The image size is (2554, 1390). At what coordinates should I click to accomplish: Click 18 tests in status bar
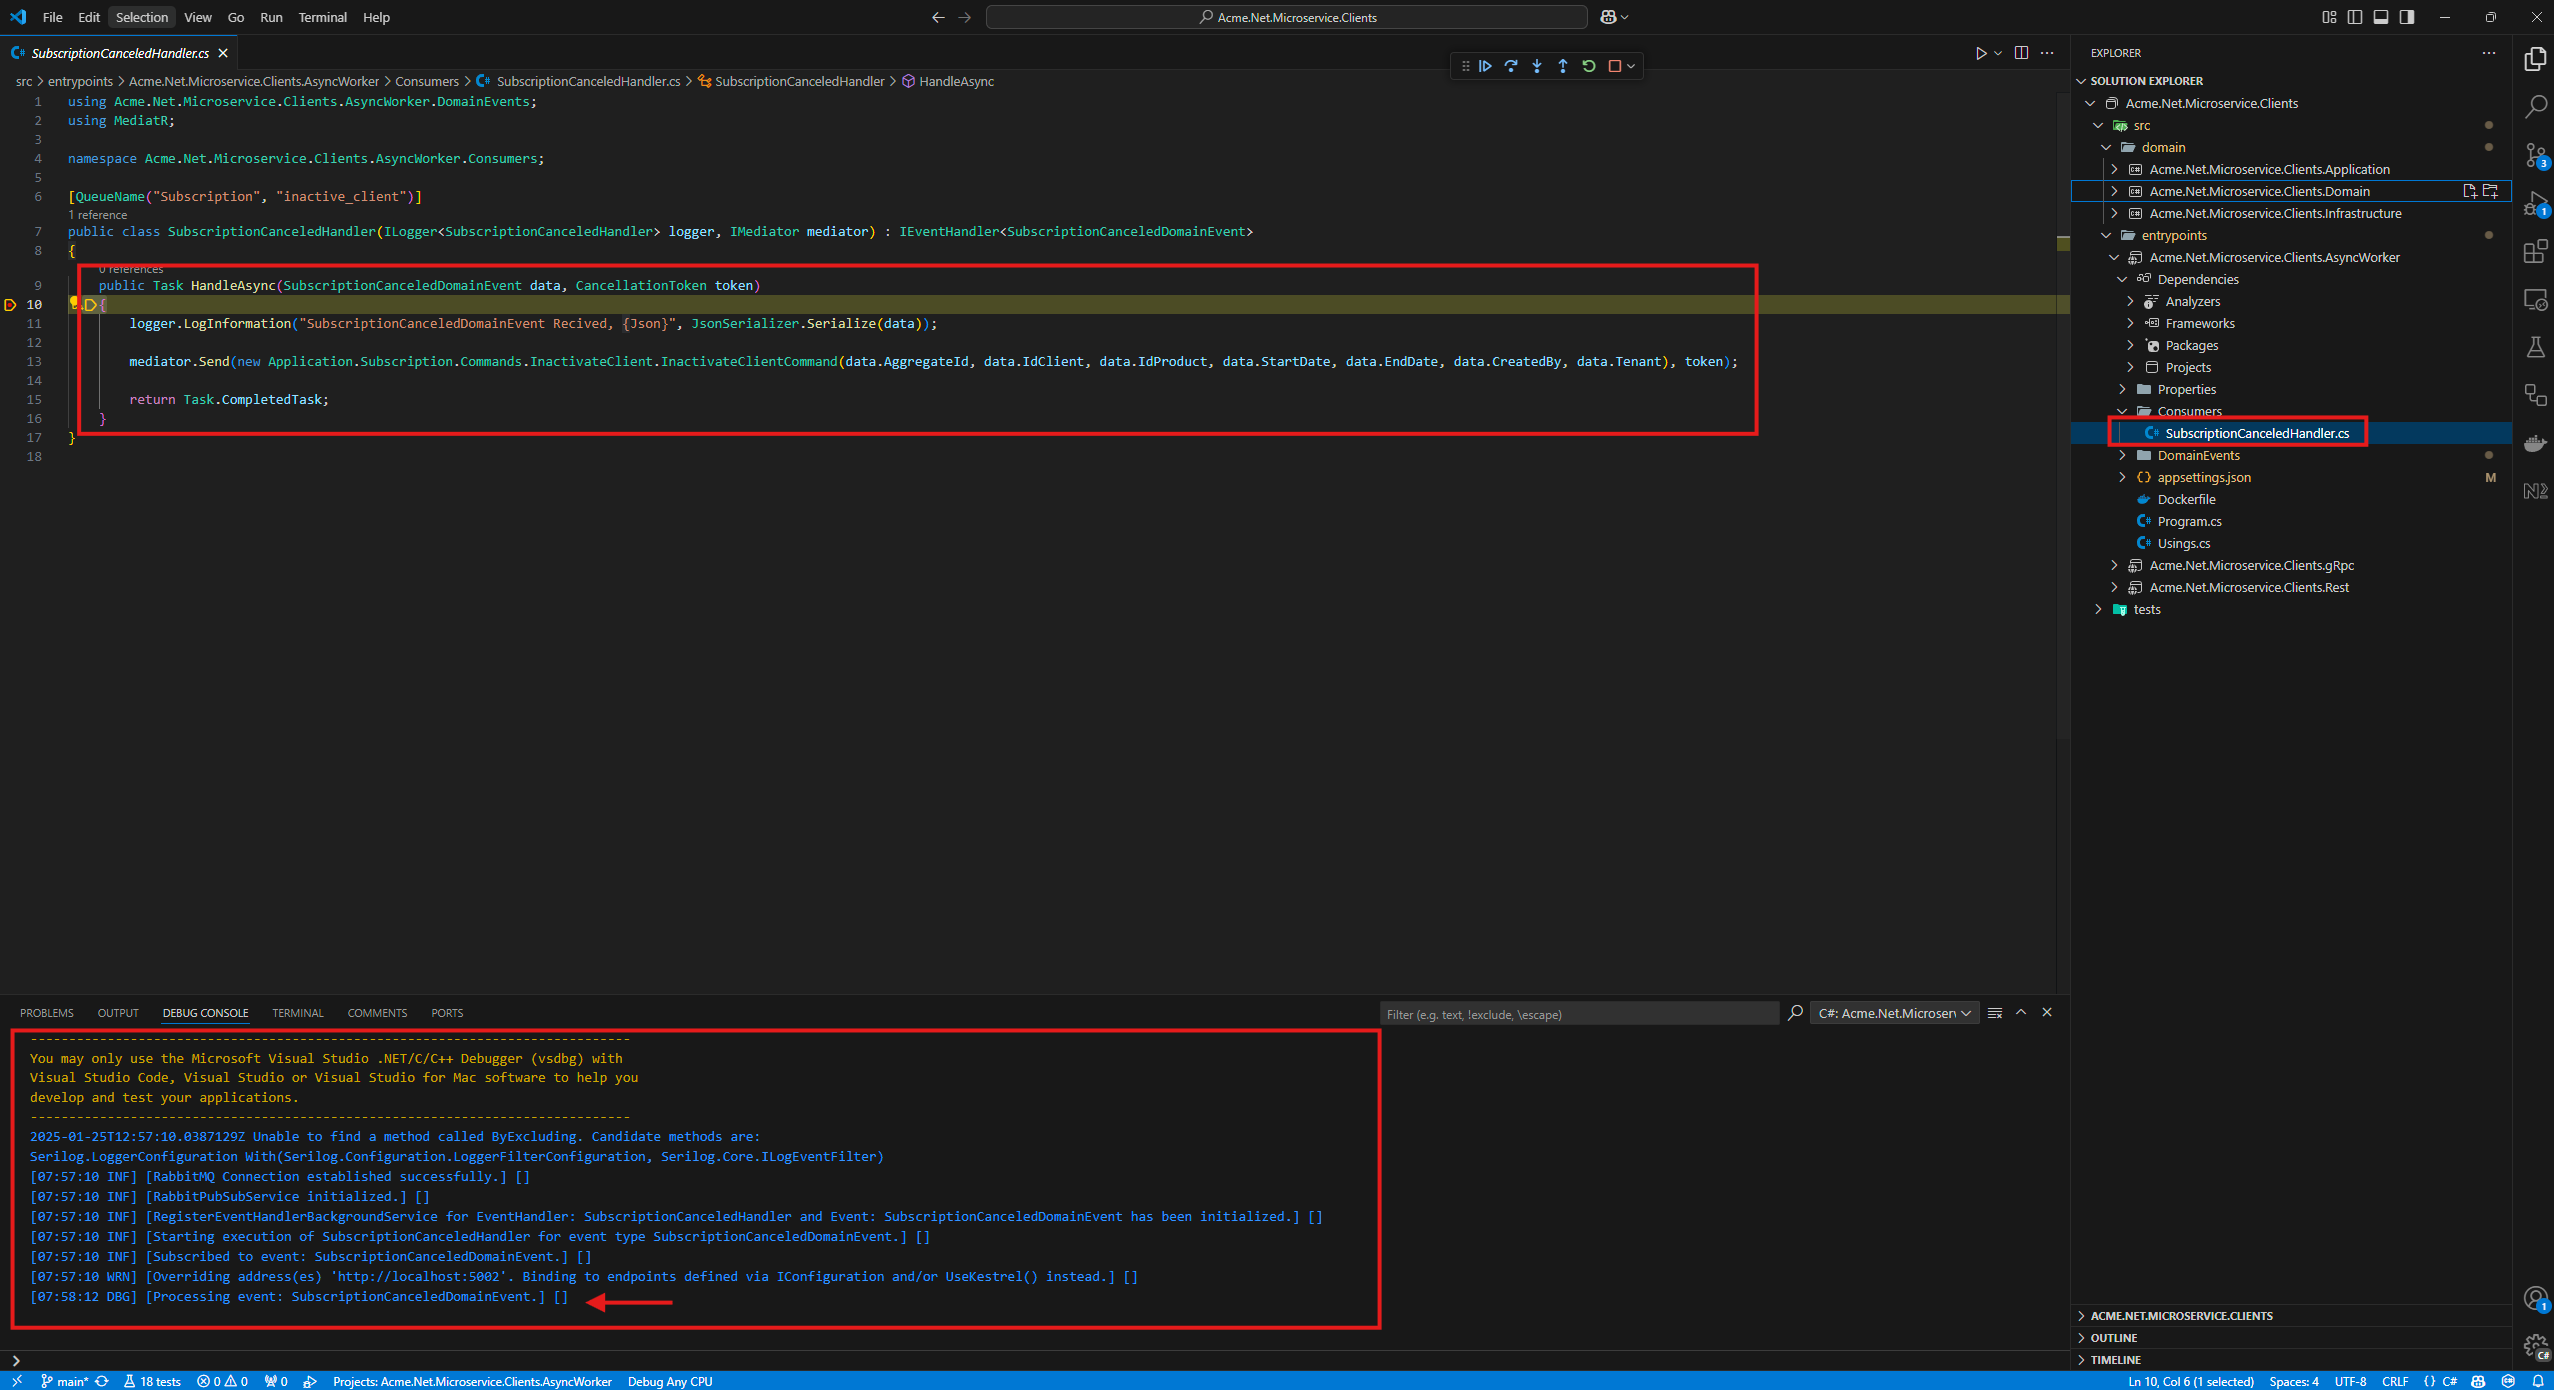tap(152, 1381)
